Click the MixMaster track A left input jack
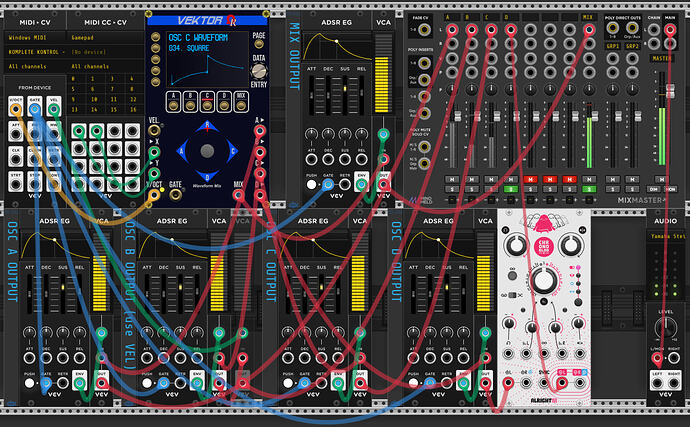 452,30
